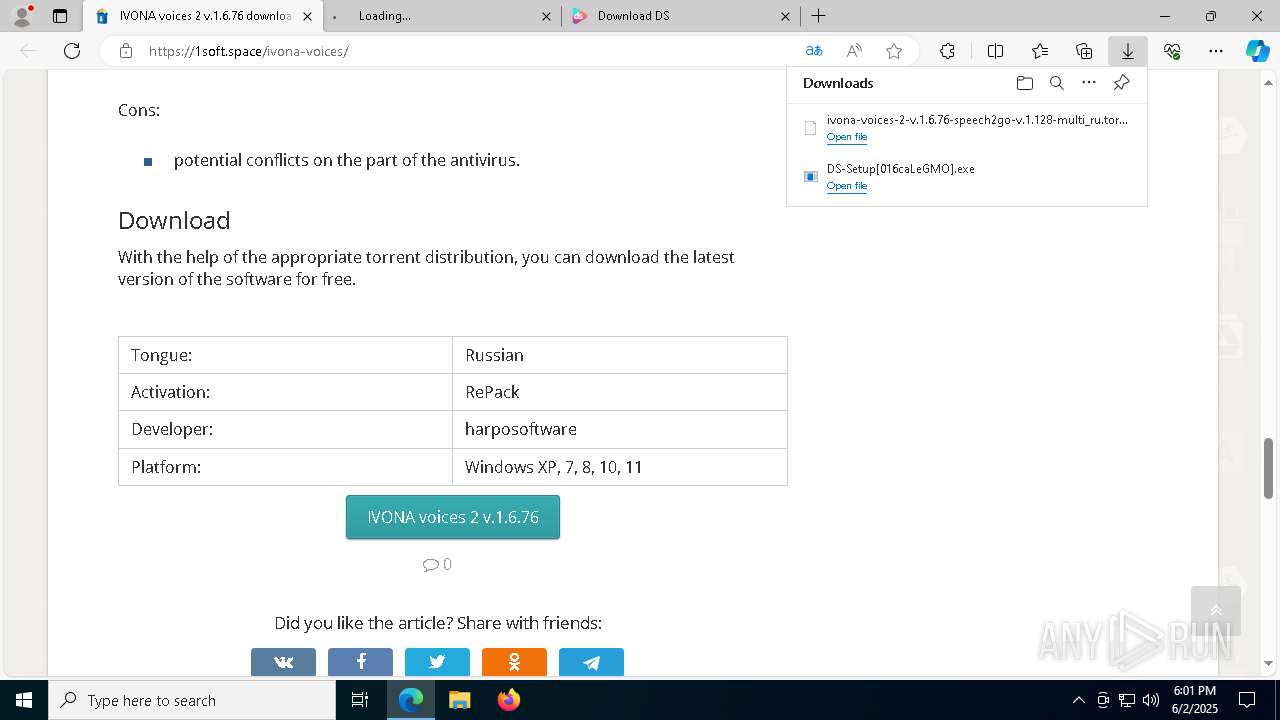Open downloads folder icon in Downloads panel
The width and height of the screenshot is (1280, 720).
click(1024, 83)
